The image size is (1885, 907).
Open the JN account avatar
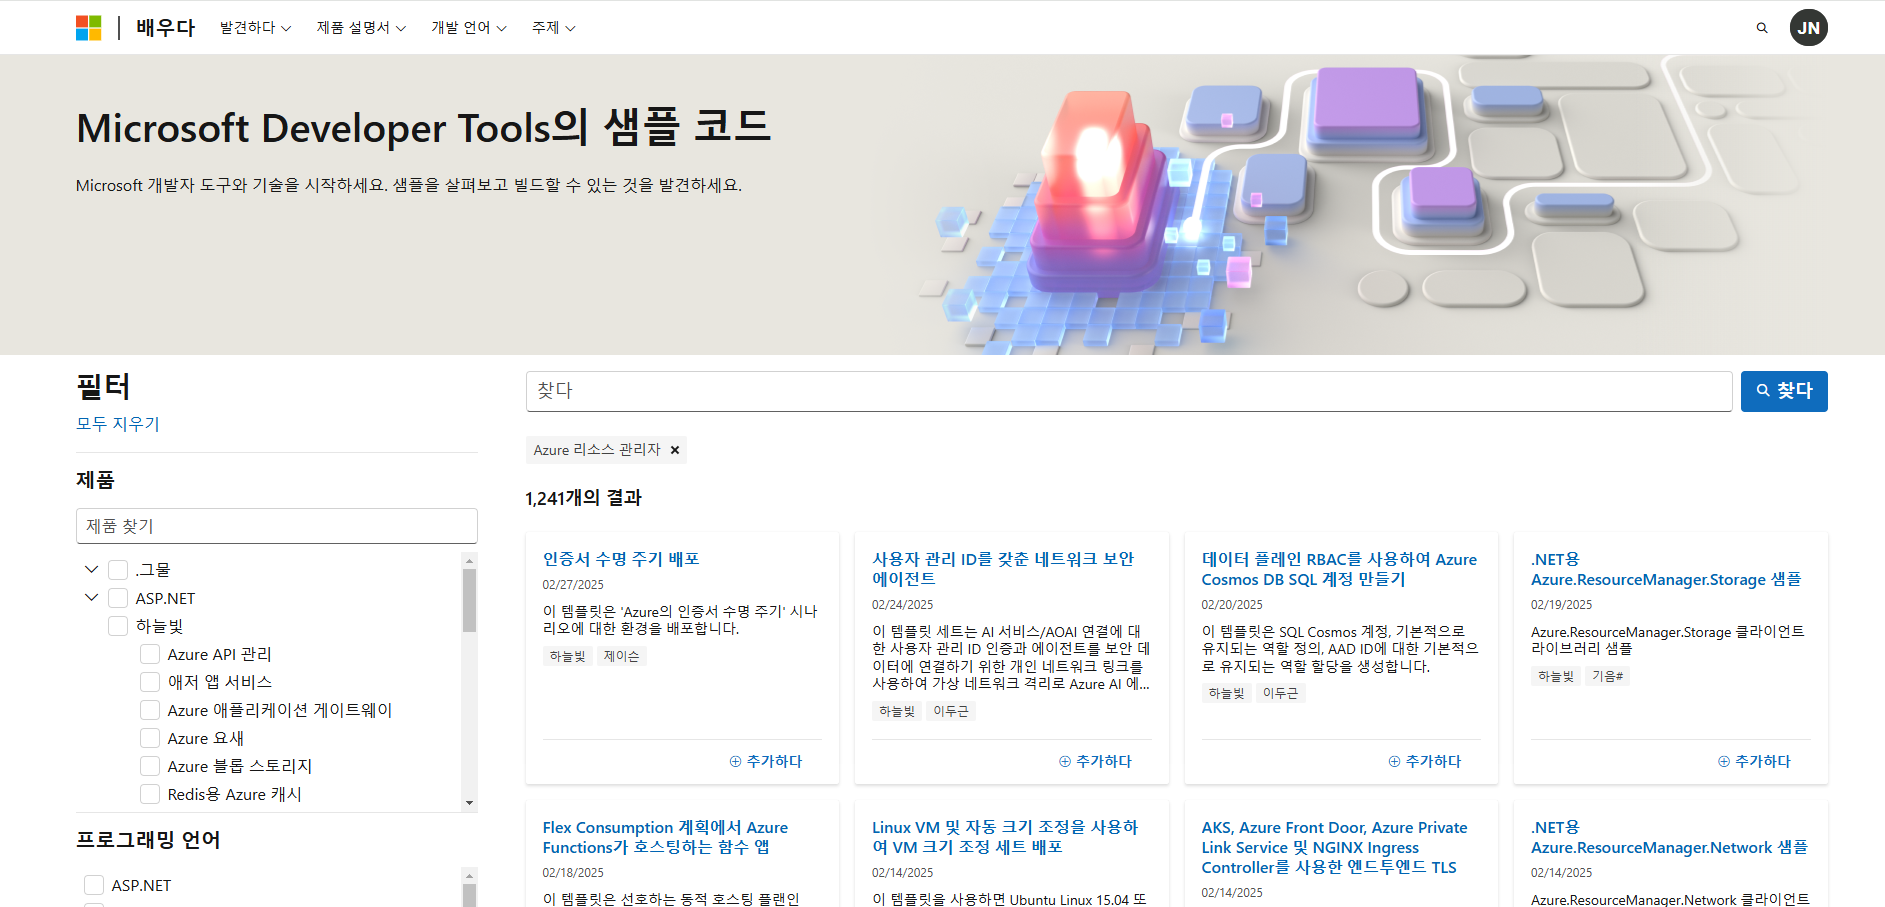coord(1808,28)
